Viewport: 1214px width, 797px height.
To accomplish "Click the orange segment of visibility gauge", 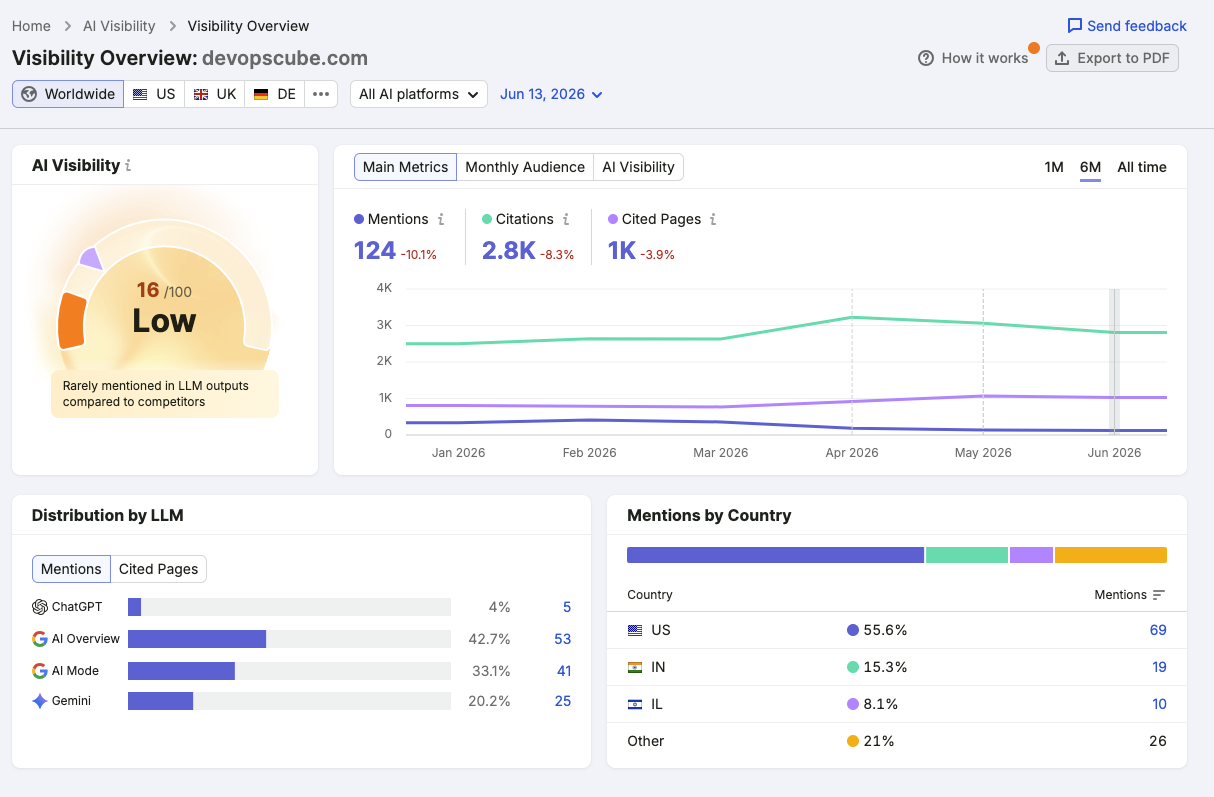I will tap(71, 320).
